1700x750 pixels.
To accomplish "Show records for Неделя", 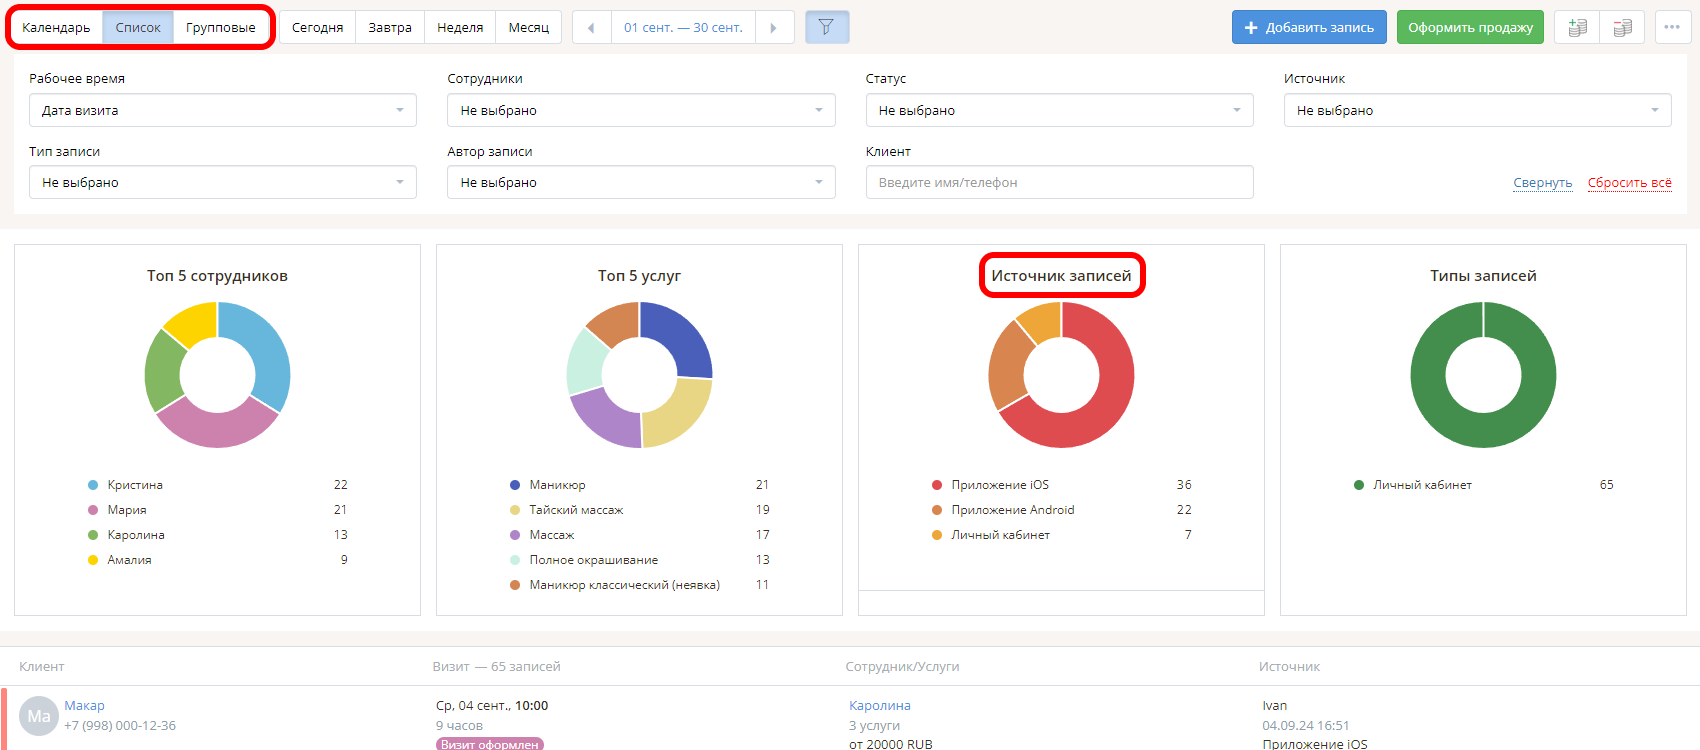I will tap(460, 27).
